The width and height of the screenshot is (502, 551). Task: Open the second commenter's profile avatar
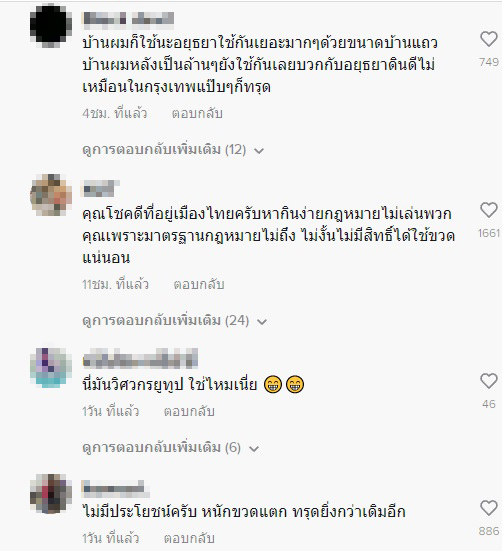pyautogui.click(x=51, y=195)
